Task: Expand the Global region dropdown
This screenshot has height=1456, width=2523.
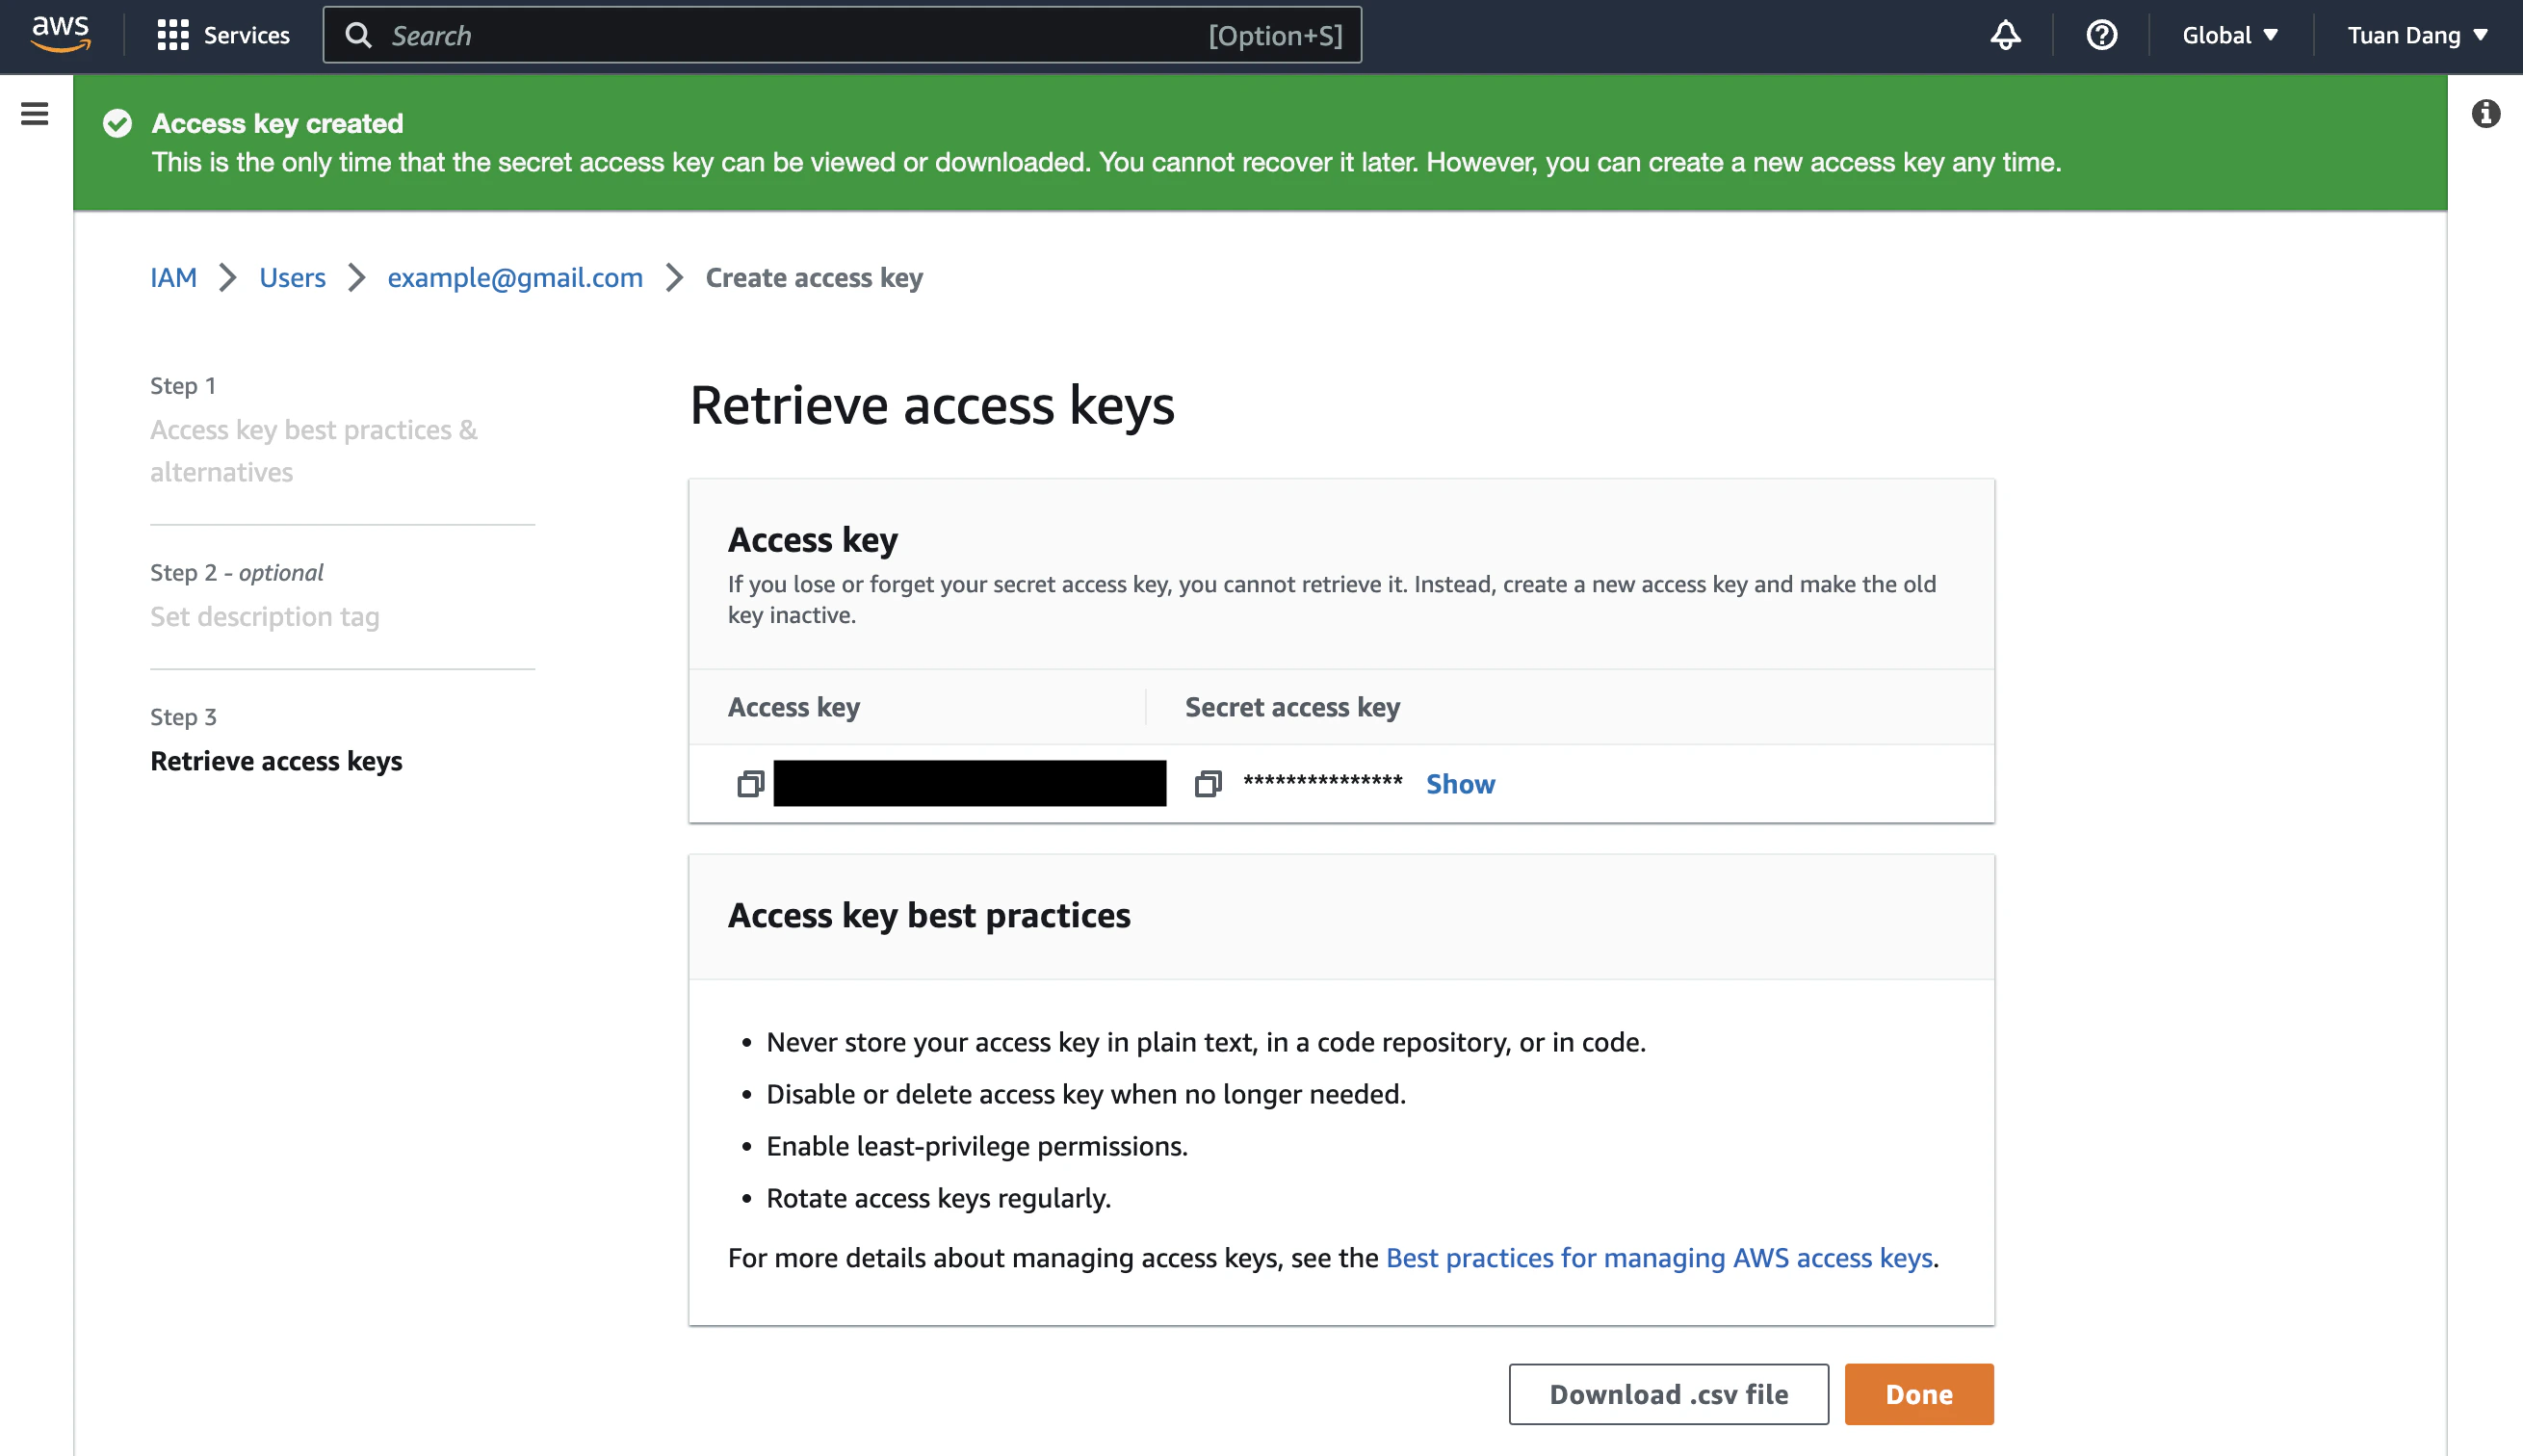Action: pyautogui.click(x=2230, y=35)
